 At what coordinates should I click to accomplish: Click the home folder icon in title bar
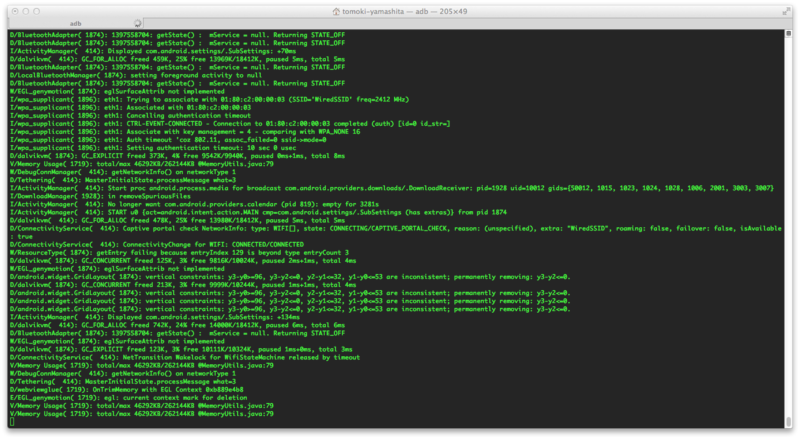point(336,11)
